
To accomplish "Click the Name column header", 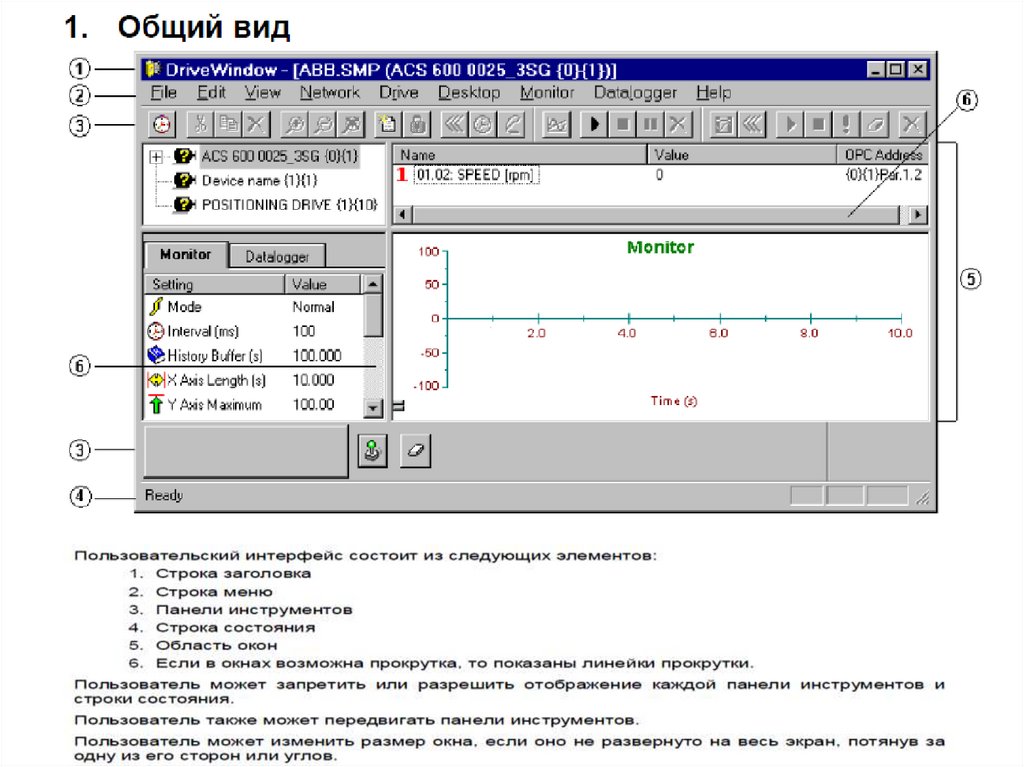I will pyautogui.click(x=519, y=155).
